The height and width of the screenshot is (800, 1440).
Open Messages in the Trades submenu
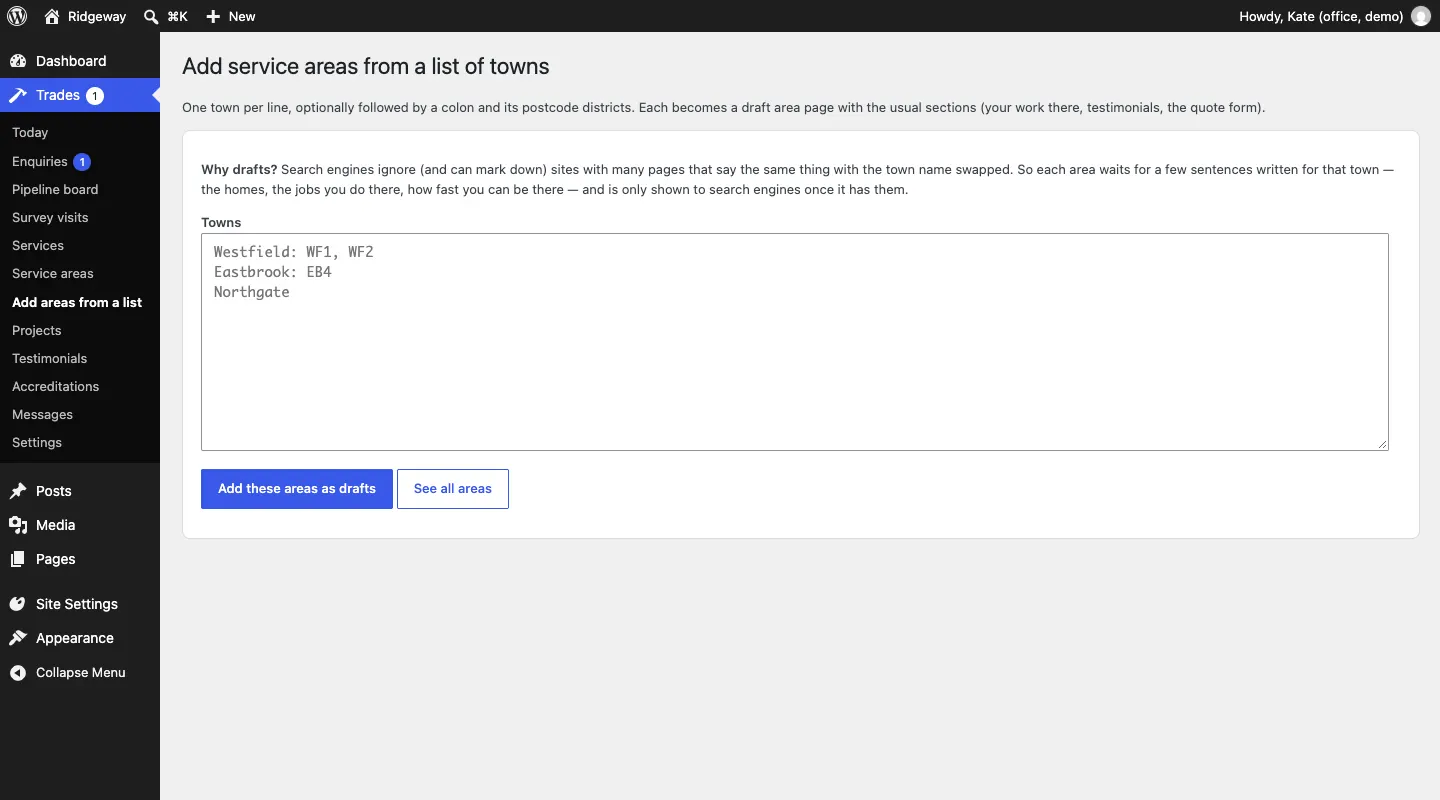coord(43,414)
